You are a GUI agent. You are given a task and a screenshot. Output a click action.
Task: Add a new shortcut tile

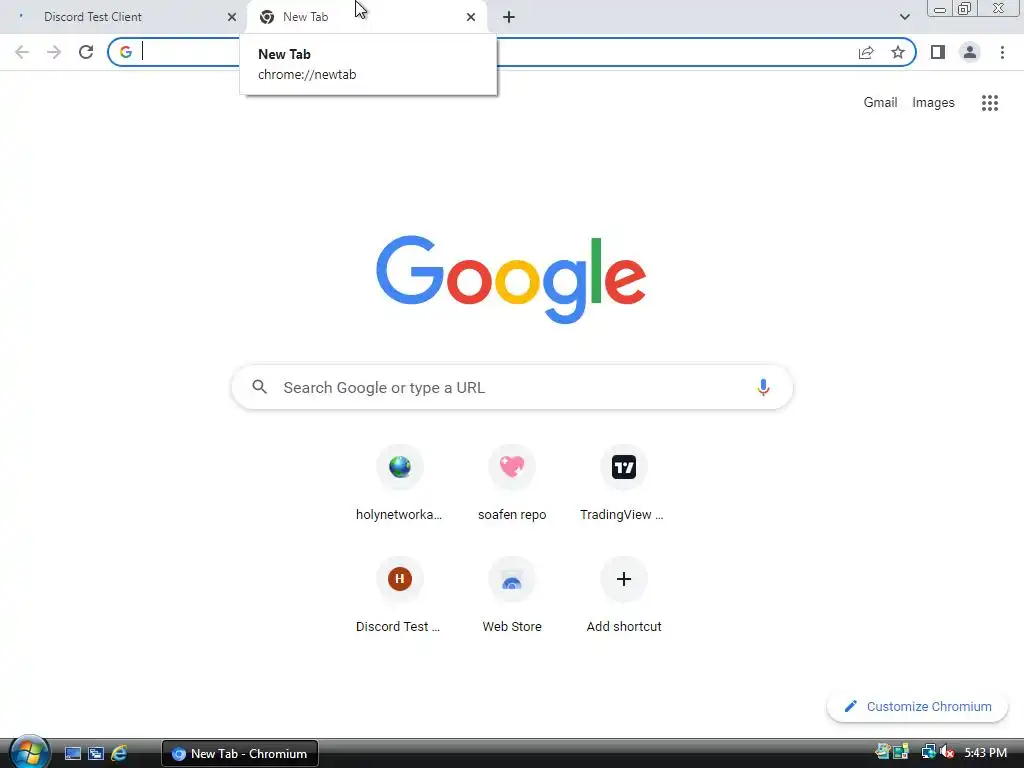click(624, 596)
